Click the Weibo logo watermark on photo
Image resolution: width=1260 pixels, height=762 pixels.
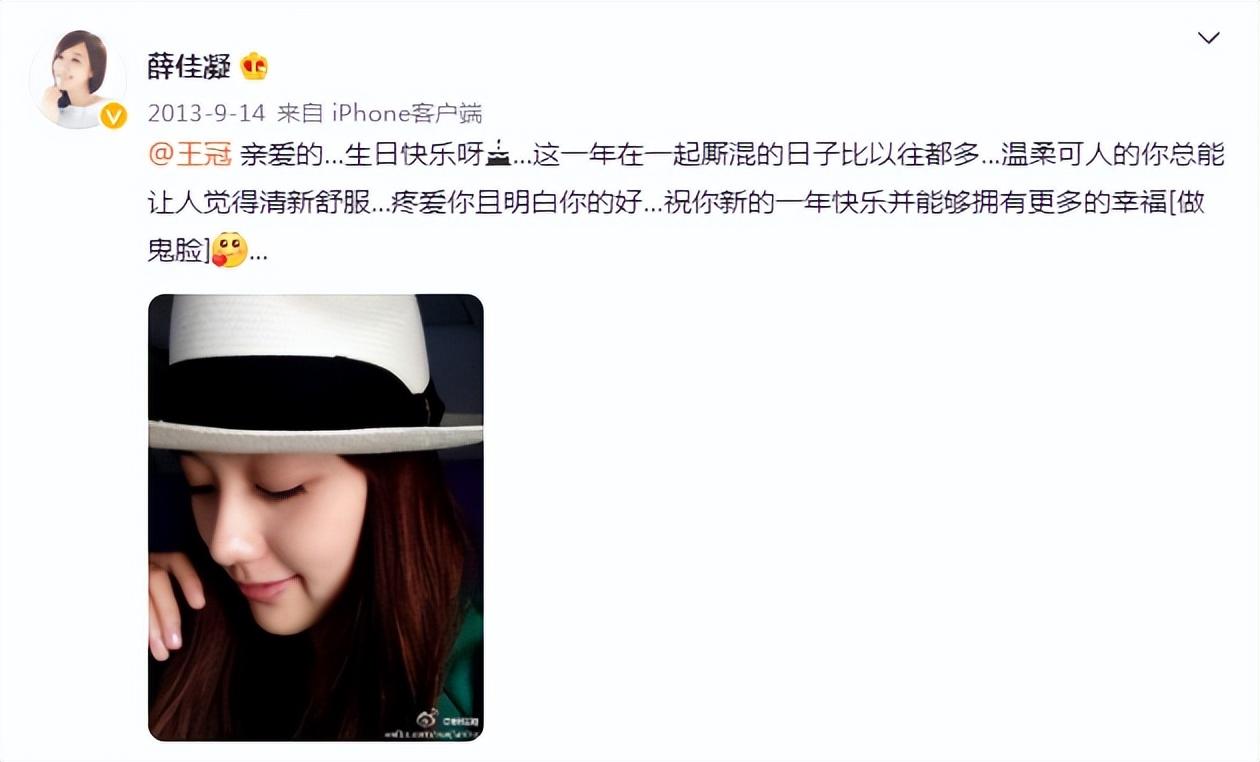pos(428,719)
